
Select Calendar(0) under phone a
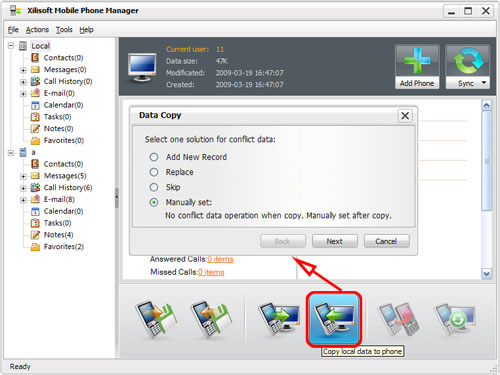tap(57, 211)
